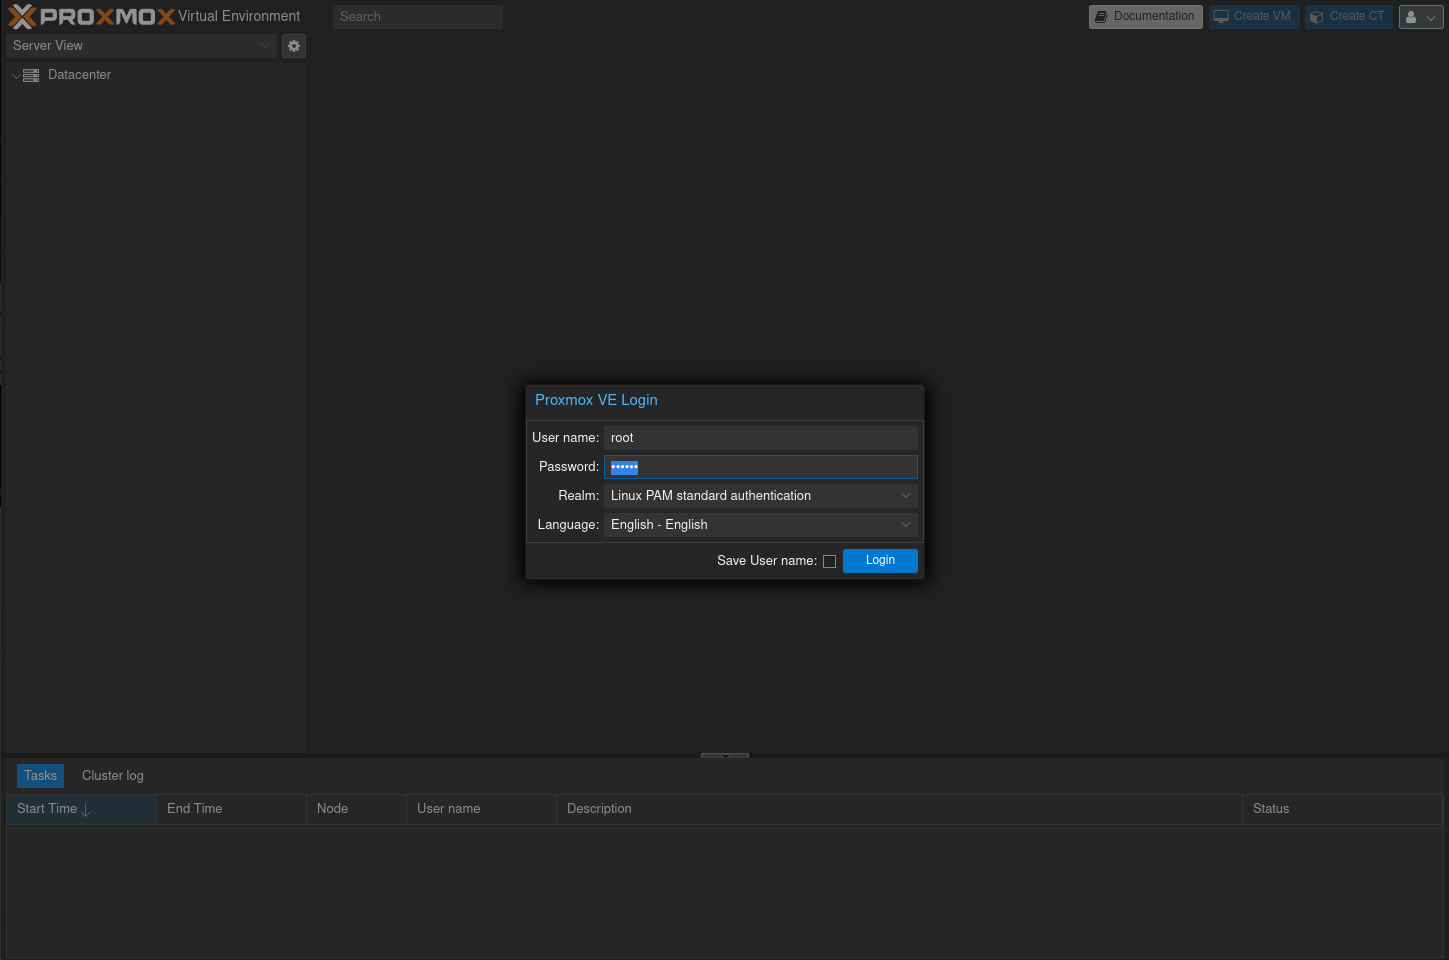Viewport: 1449px width, 960px height.
Task: Click the Start Time sort arrow
Action: coord(86,809)
